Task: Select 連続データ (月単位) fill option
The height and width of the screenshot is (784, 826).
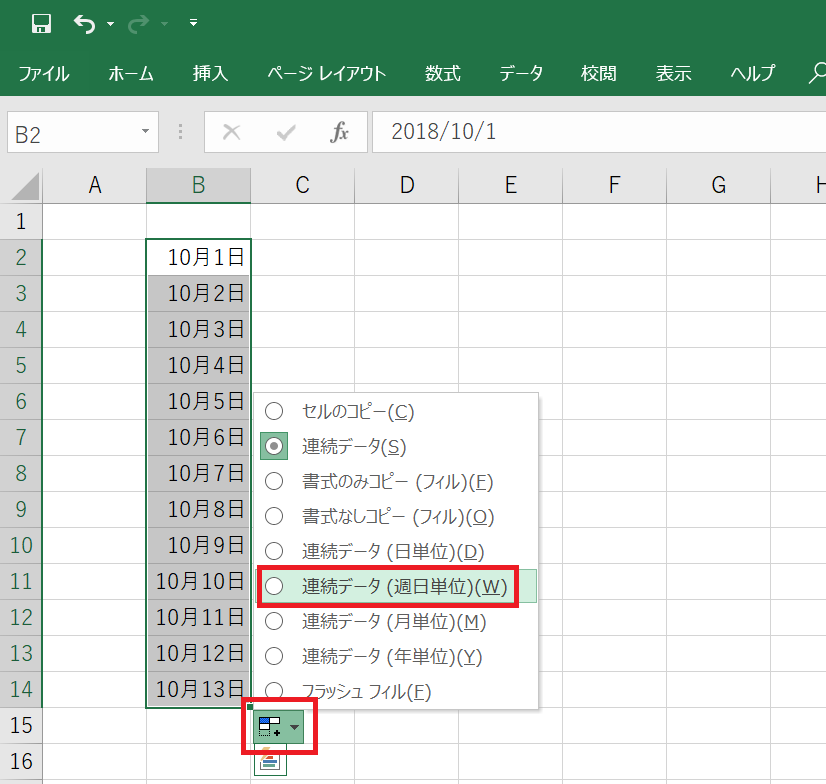Action: (274, 621)
